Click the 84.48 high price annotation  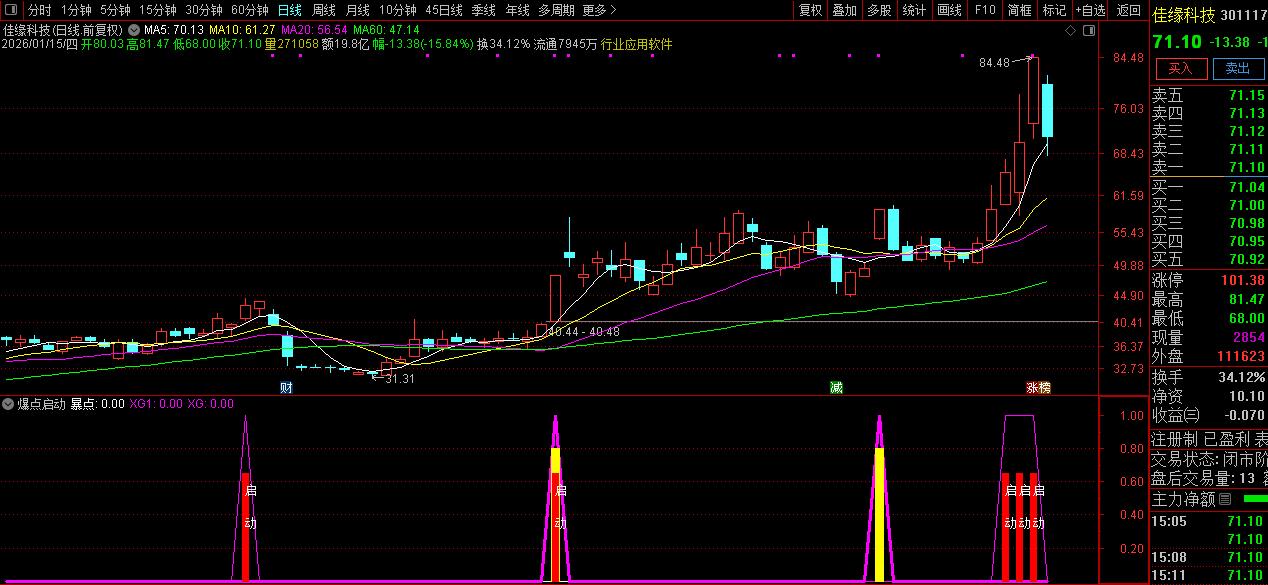click(x=994, y=63)
